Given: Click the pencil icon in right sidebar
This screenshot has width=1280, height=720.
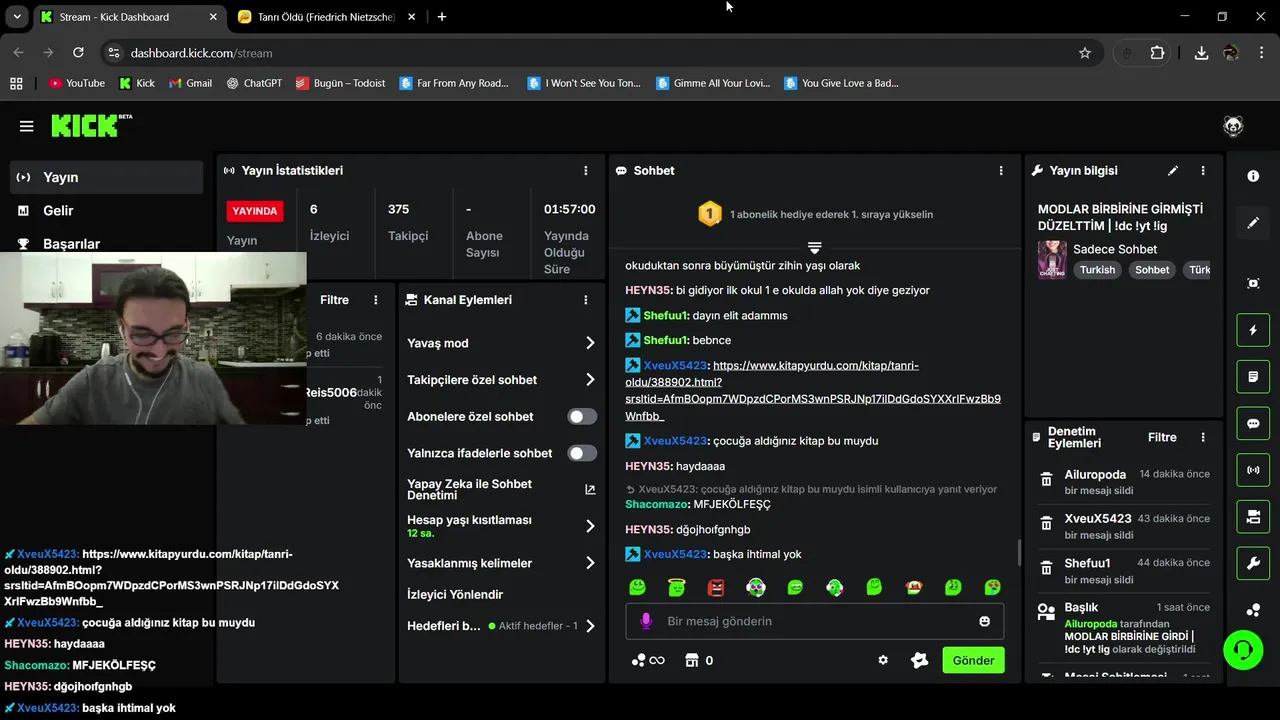Looking at the screenshot, I should tap(1253, 223).
